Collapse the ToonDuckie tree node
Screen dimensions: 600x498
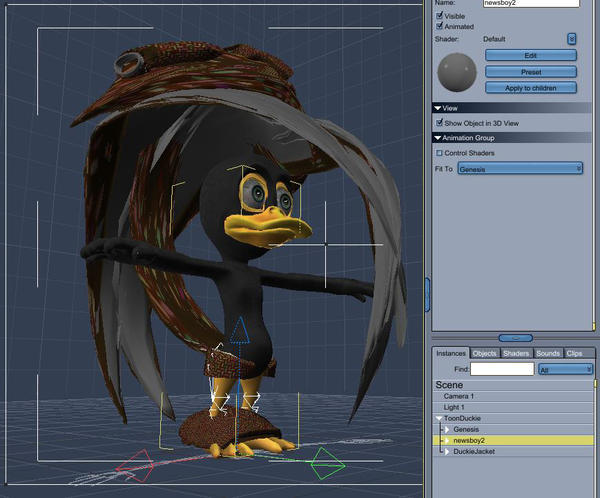point(439,418)
